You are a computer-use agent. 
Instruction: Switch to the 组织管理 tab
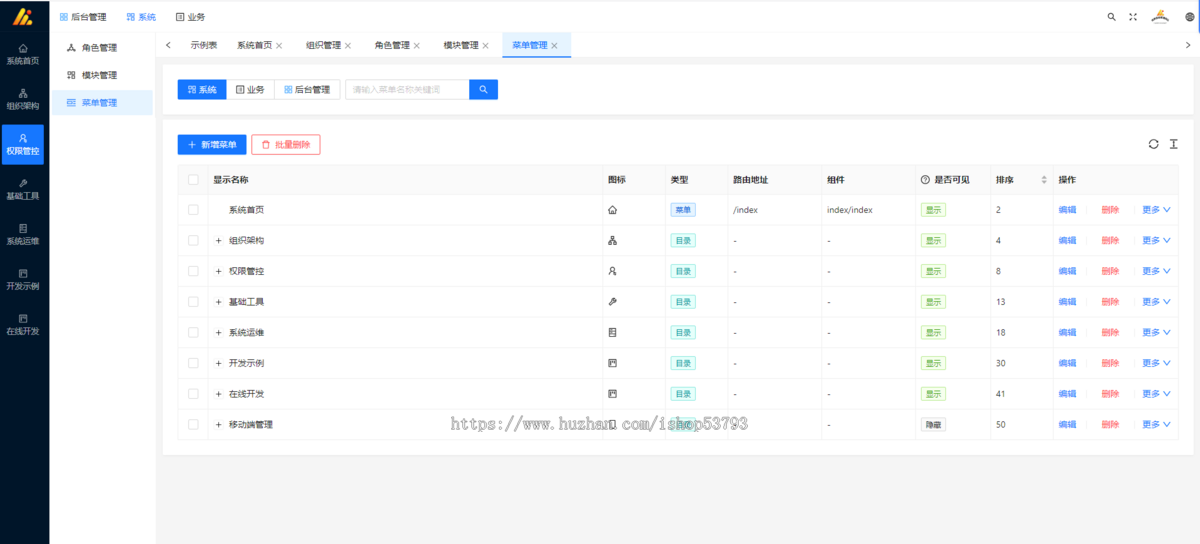coord(323,45)
